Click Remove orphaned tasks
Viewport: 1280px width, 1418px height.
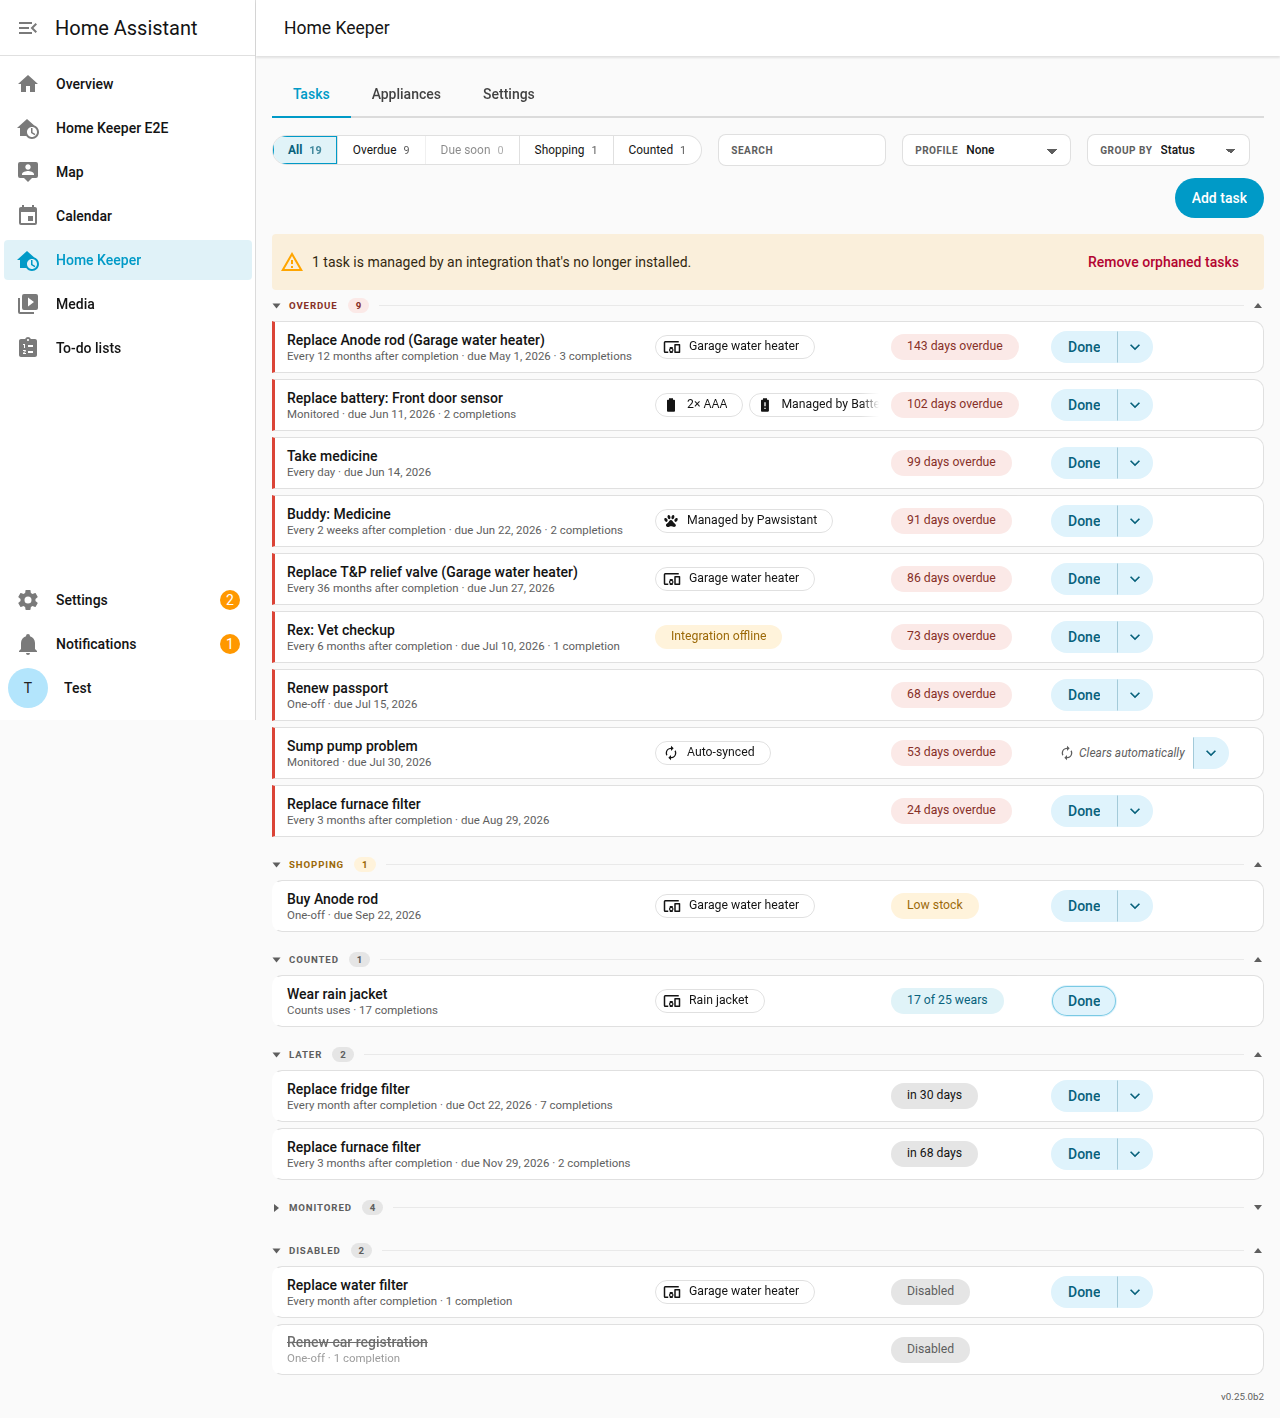tap(1163, 262)
